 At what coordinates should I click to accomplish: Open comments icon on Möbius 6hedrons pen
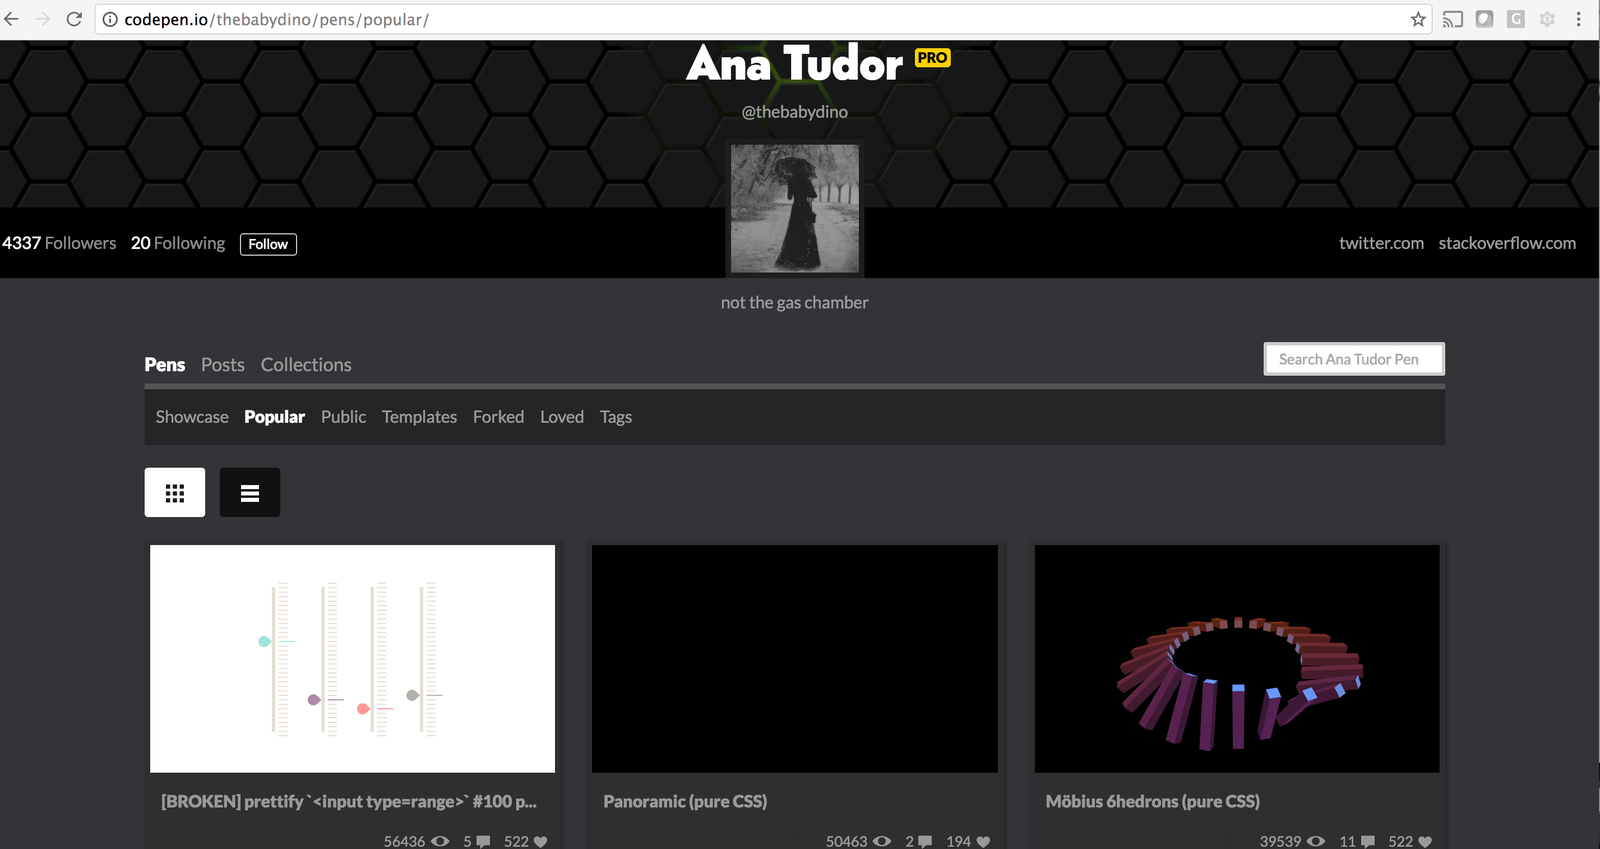(x=1368, y=842)
